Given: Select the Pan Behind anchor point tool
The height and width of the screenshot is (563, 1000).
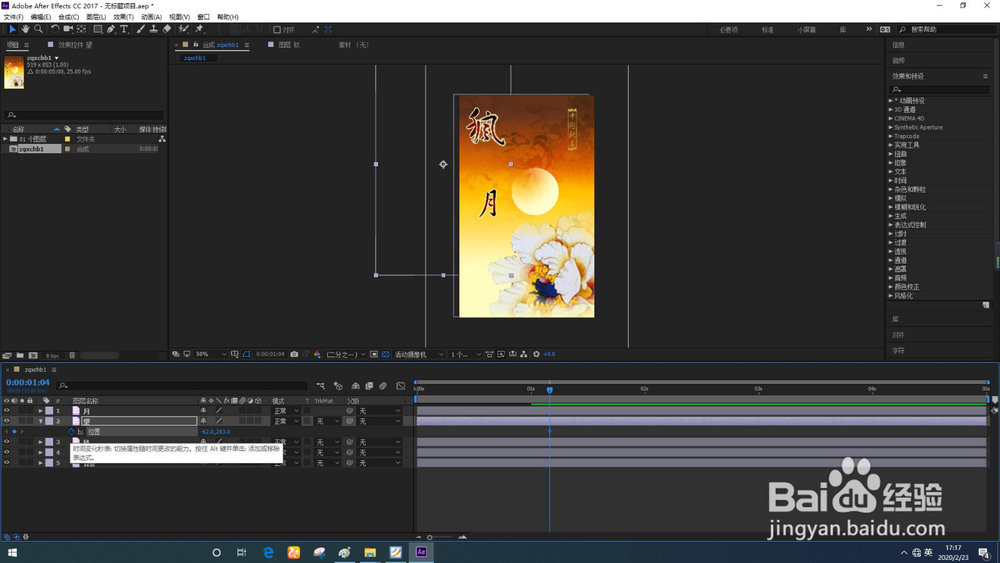Looking at the screenshot, I should pyautogui.click(x=82, y=29).
